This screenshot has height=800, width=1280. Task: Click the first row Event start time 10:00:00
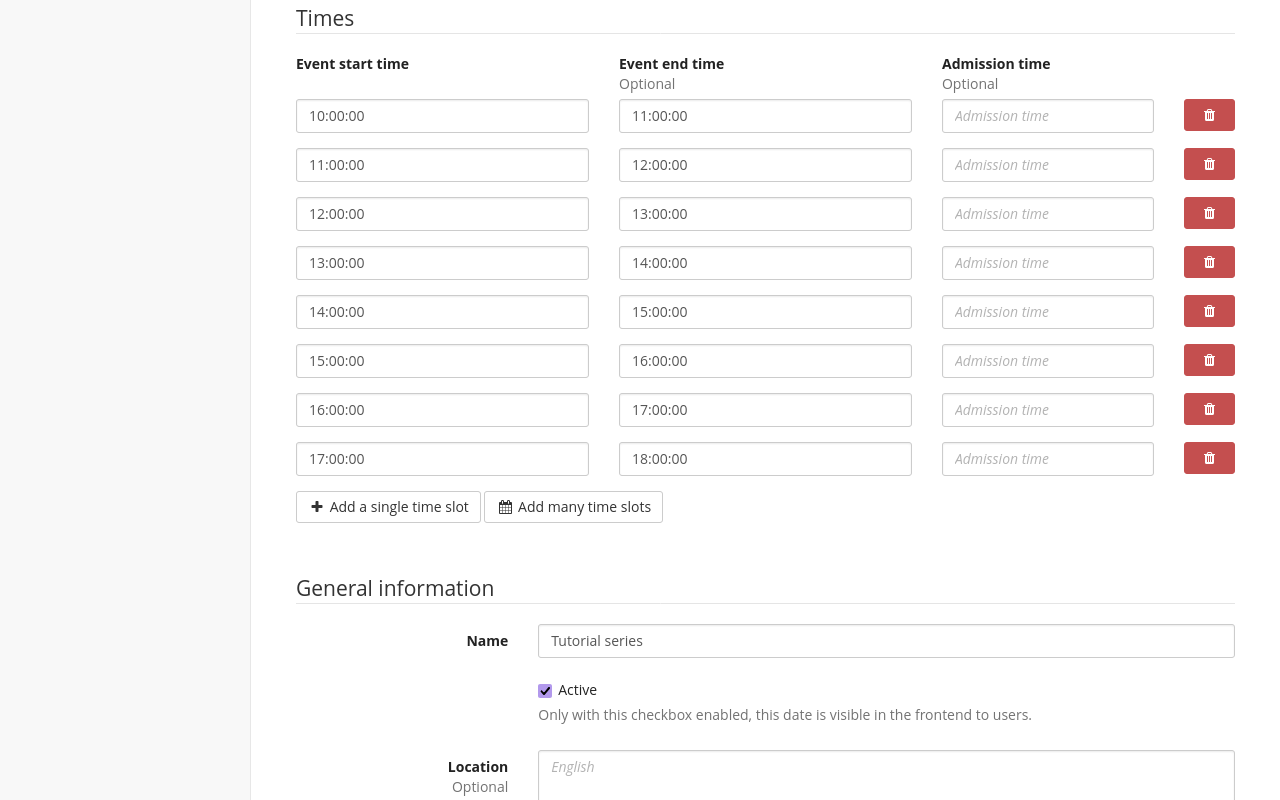(x=442, y=116)
